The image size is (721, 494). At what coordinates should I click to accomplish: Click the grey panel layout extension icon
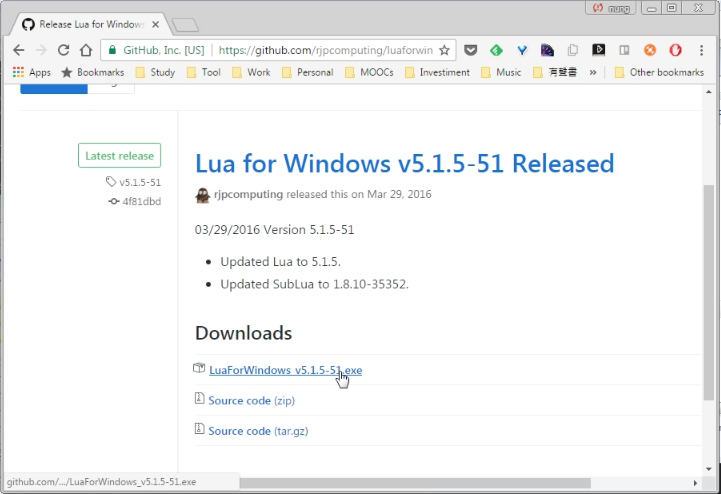pos(624,50)
